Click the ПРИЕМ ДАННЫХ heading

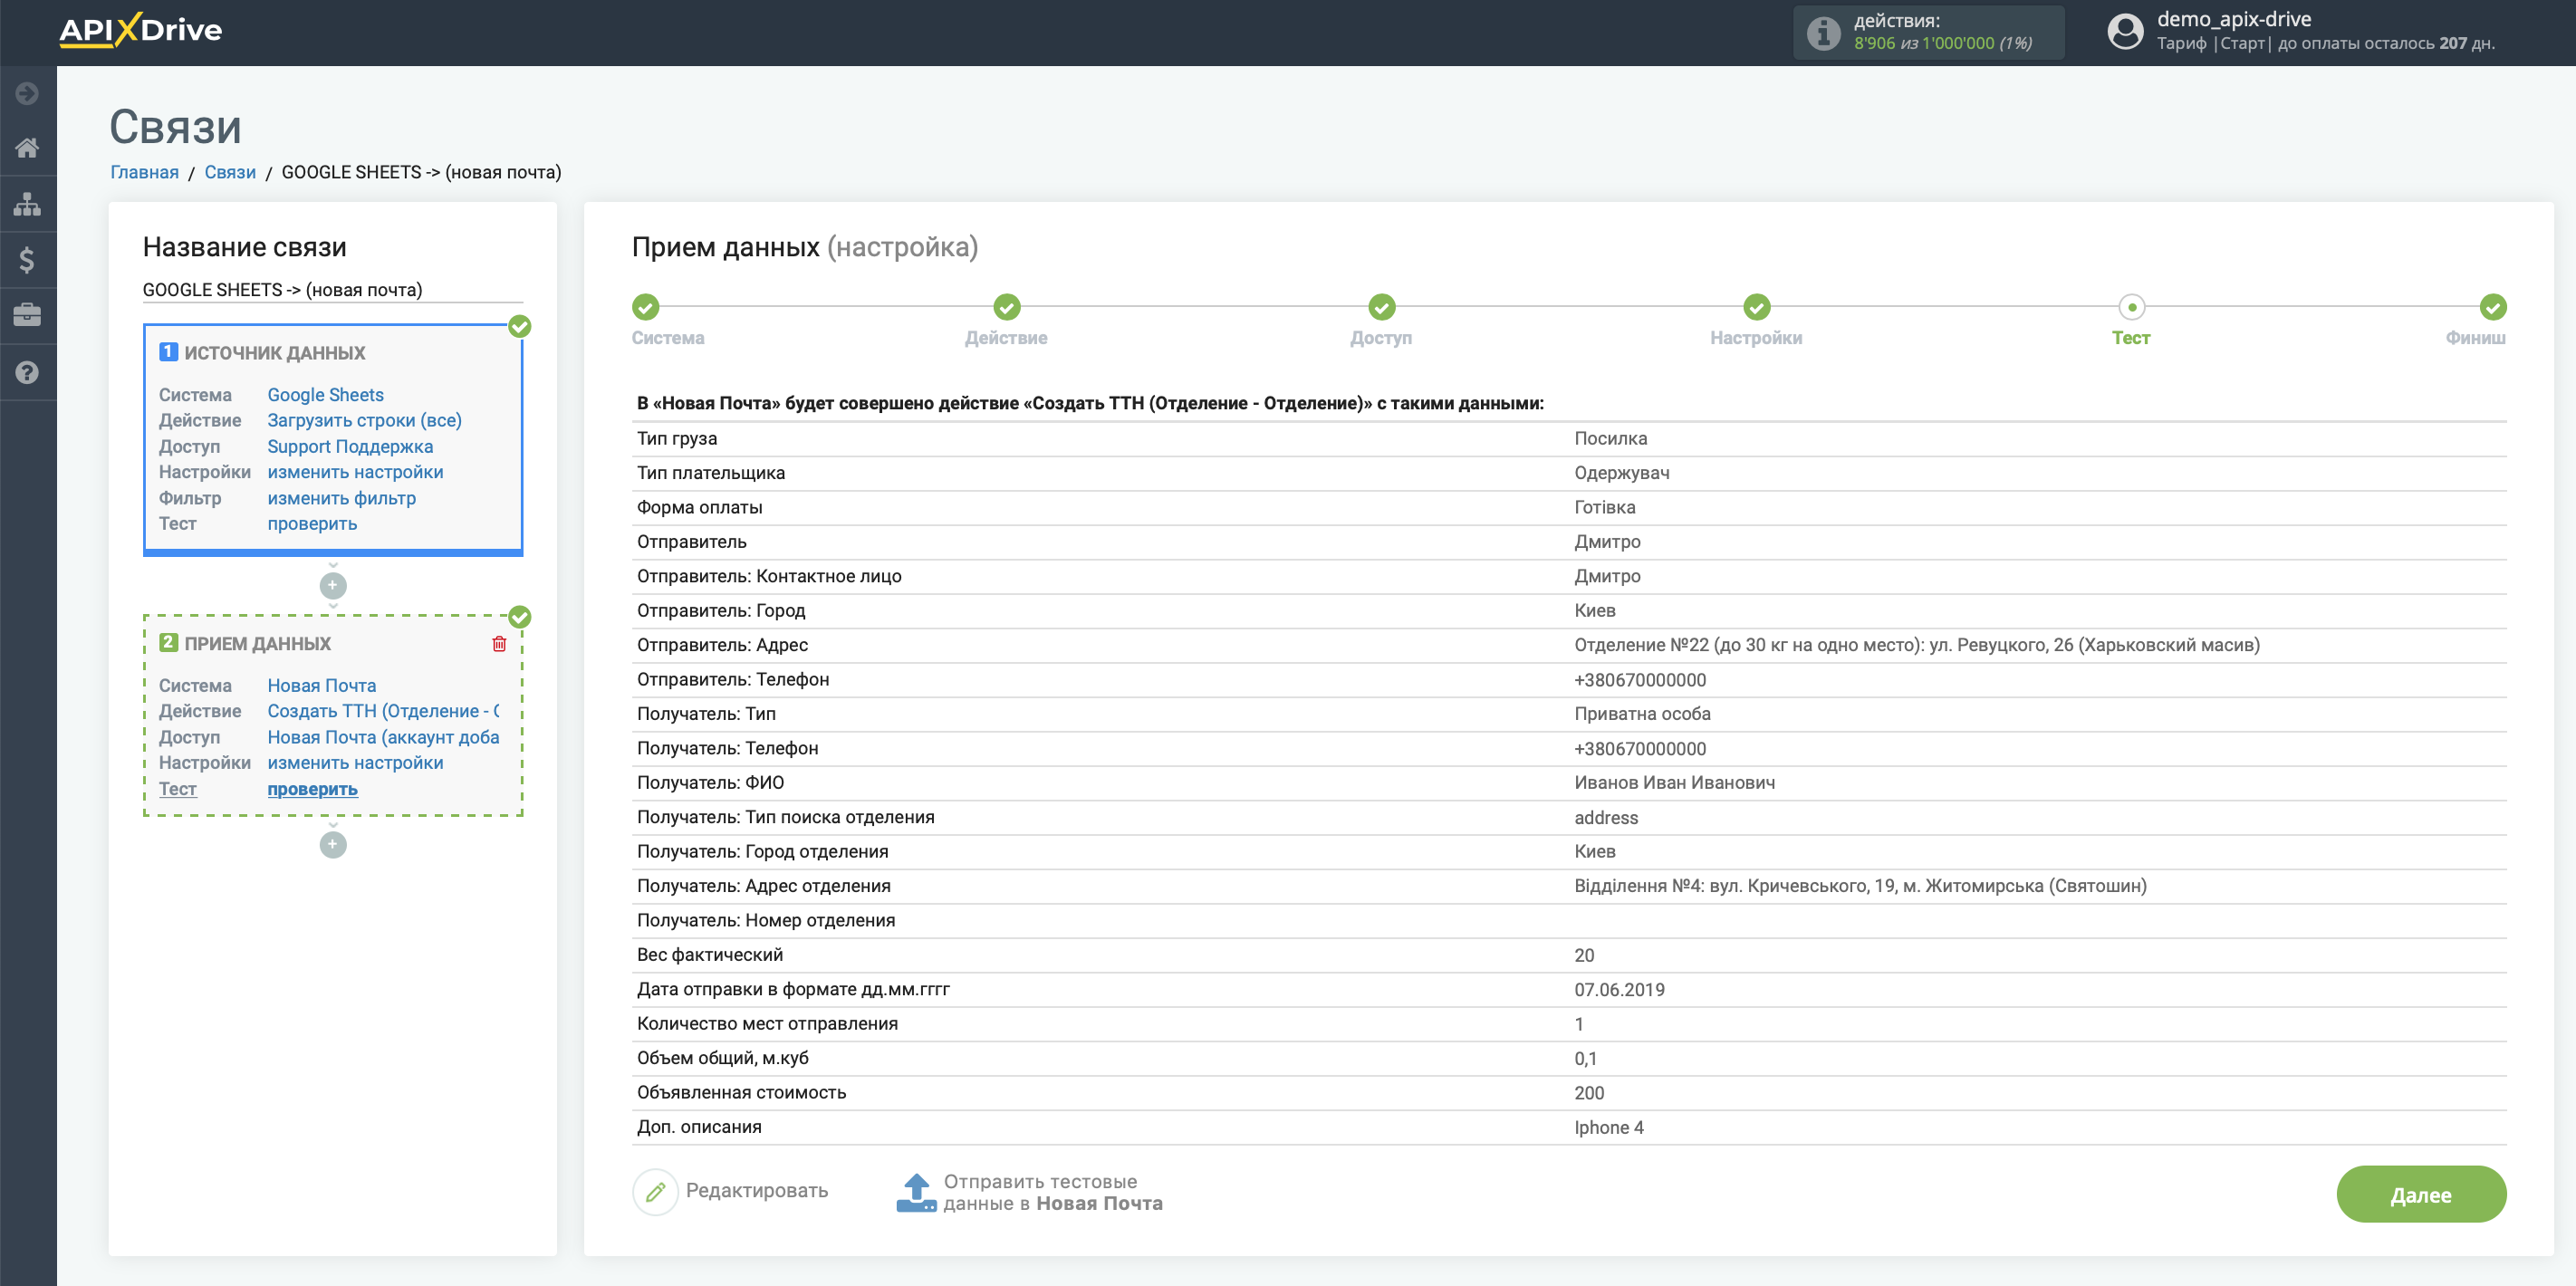[257, 644]
